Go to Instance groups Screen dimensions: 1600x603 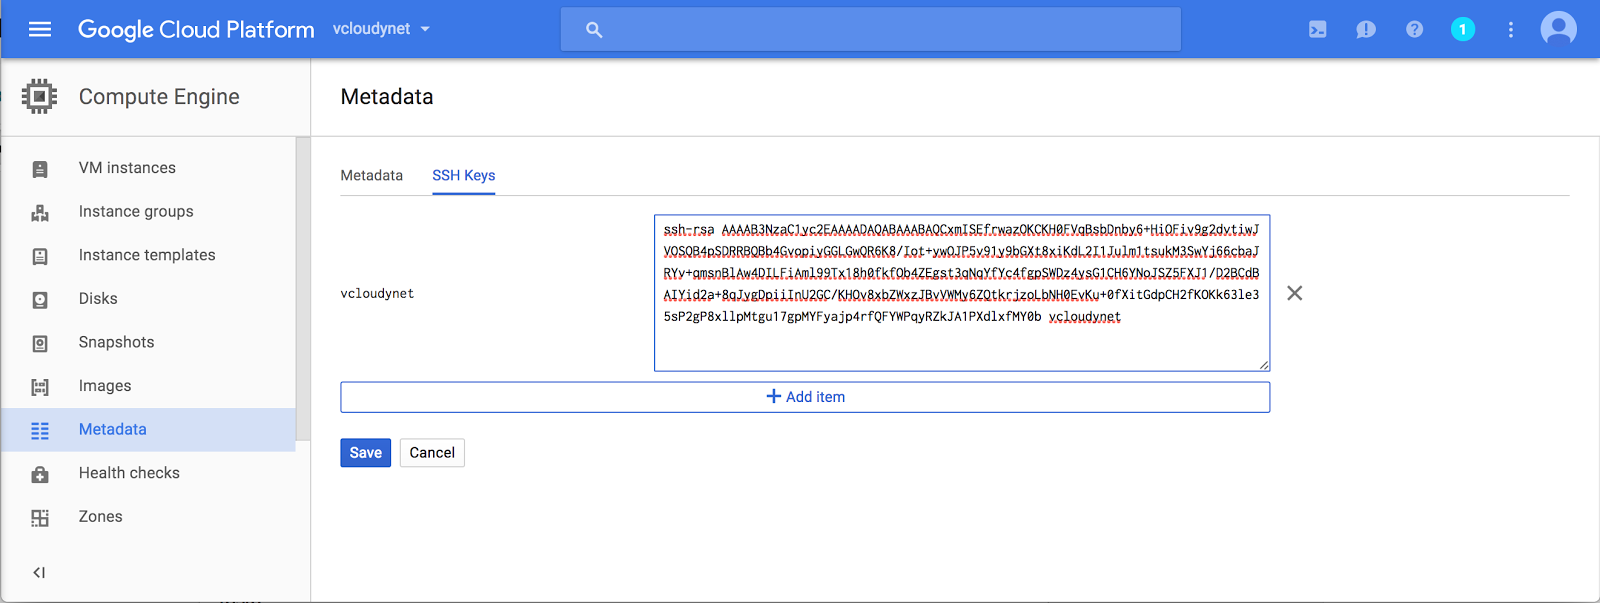coord(136,211)
